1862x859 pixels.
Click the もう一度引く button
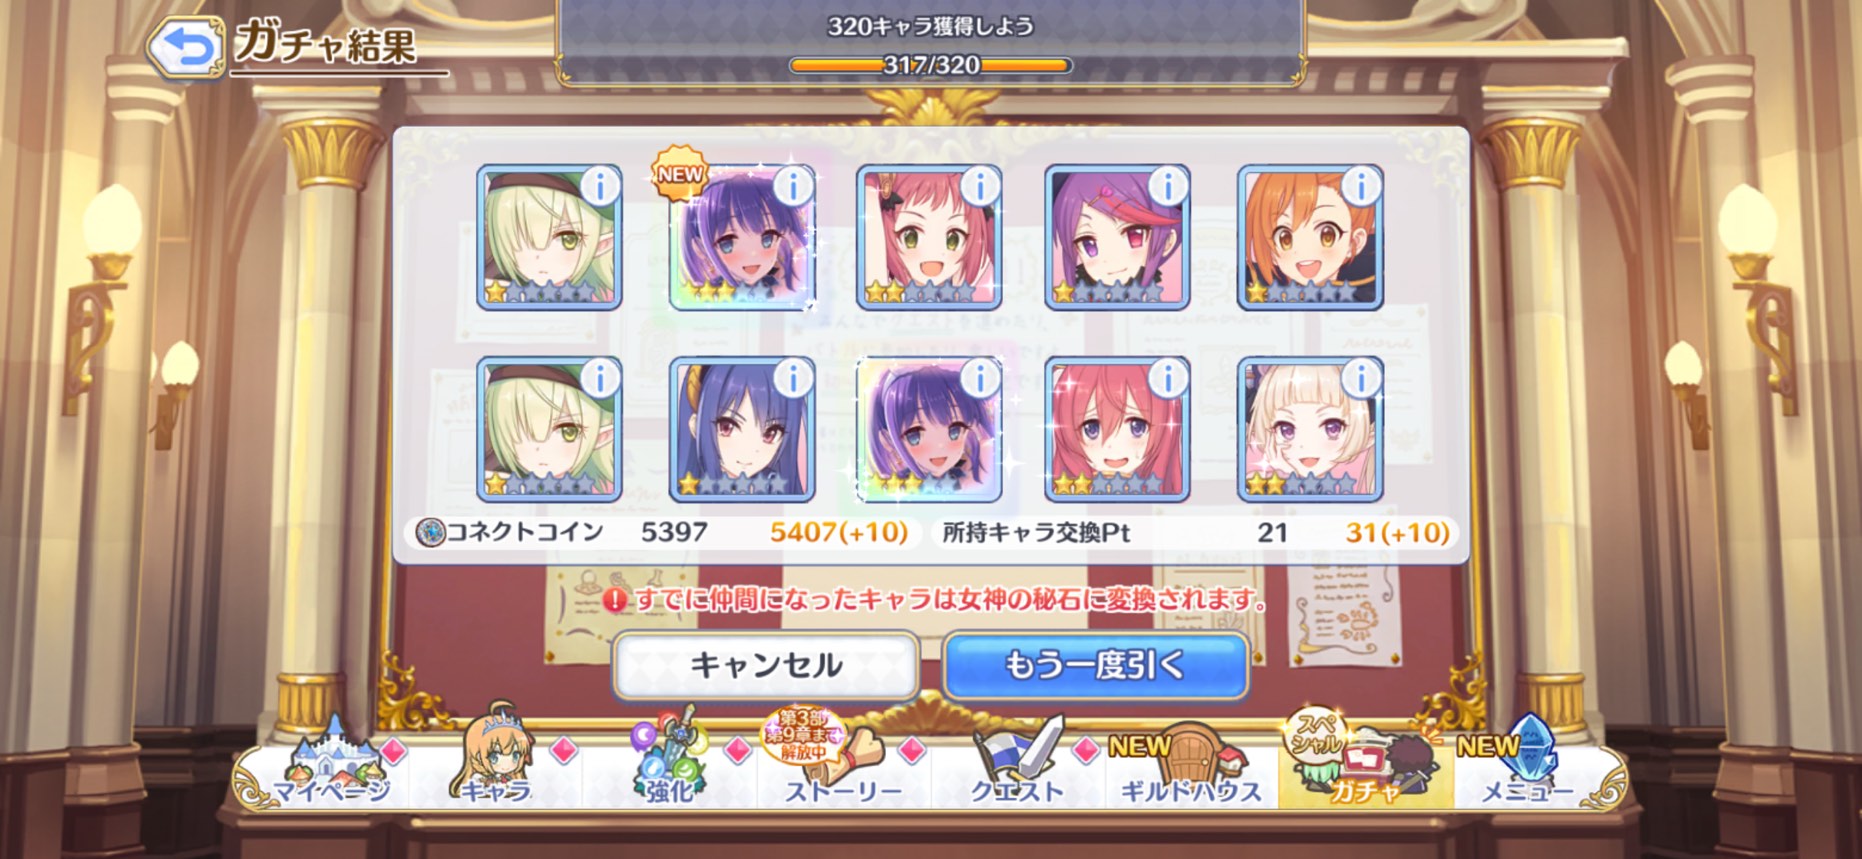click(x=1096, y=665)
